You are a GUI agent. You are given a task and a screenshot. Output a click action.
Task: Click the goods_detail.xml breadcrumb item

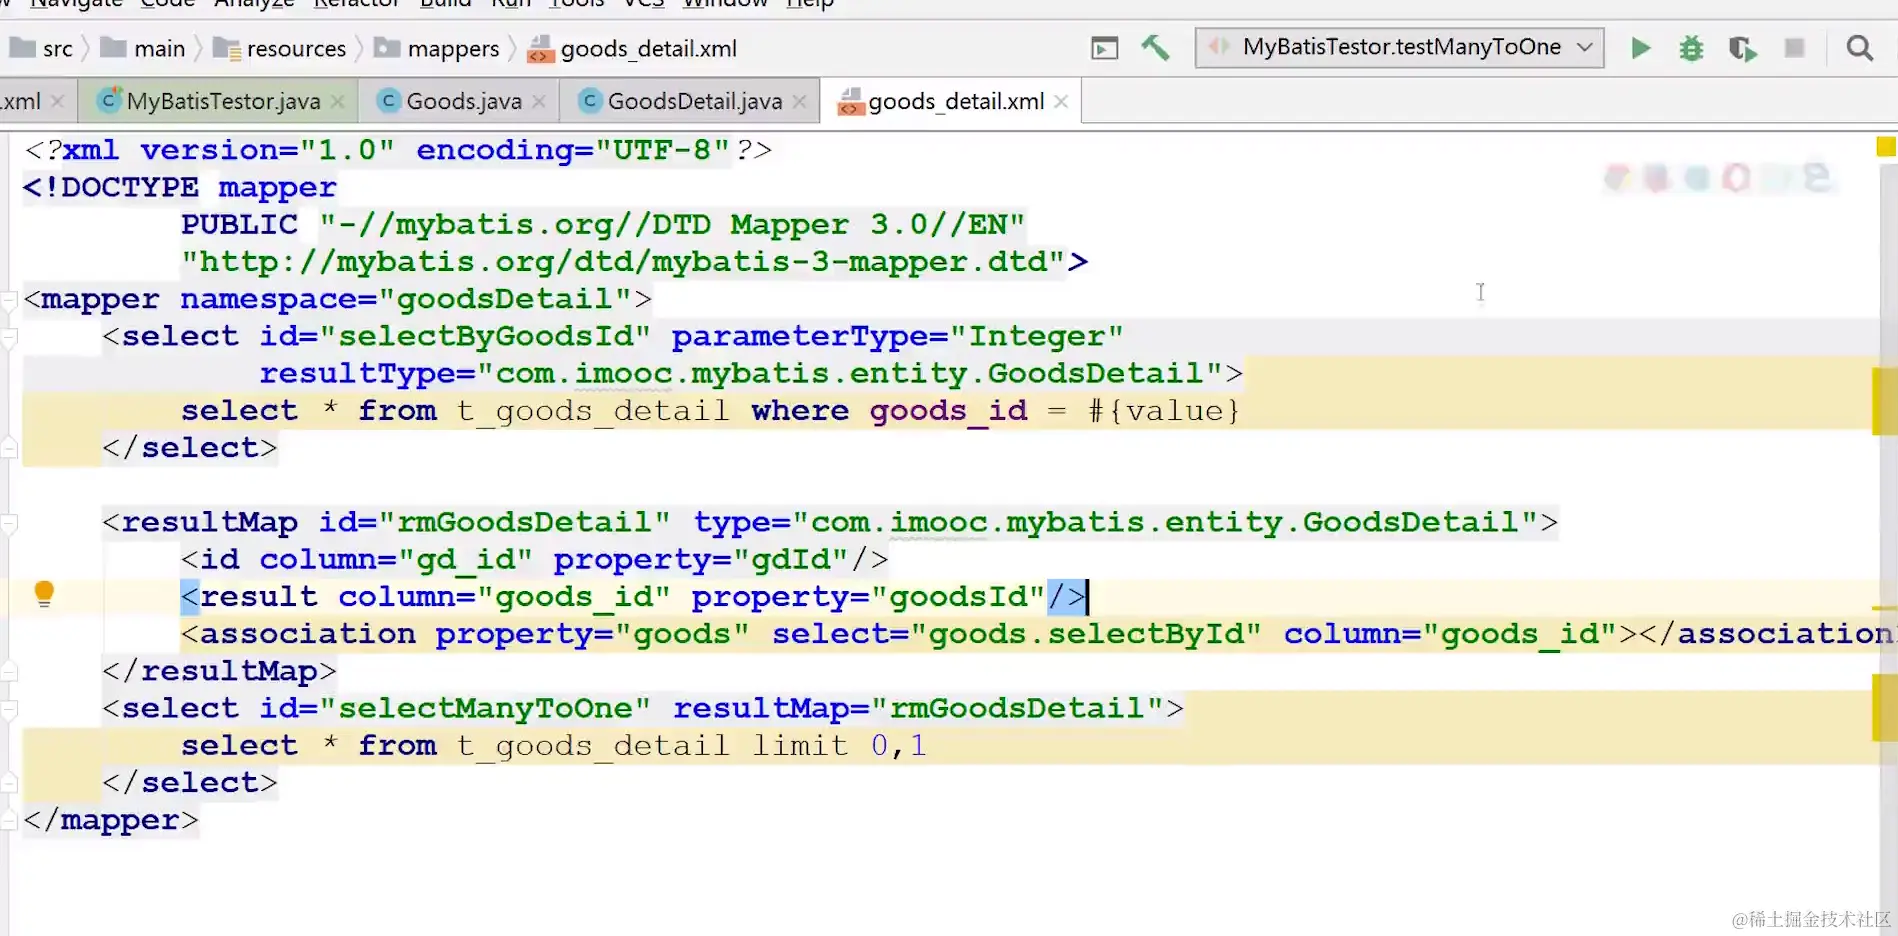pyautogui.click(x=632, y=48)
